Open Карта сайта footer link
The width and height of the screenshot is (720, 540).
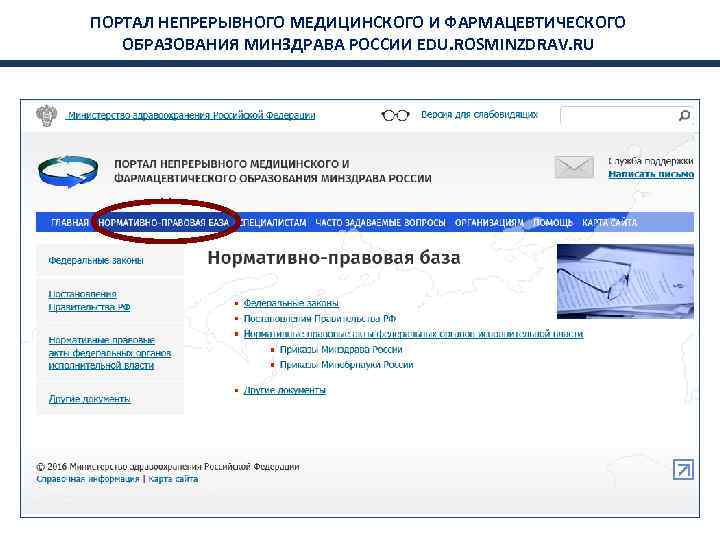[x=173, y=479]
